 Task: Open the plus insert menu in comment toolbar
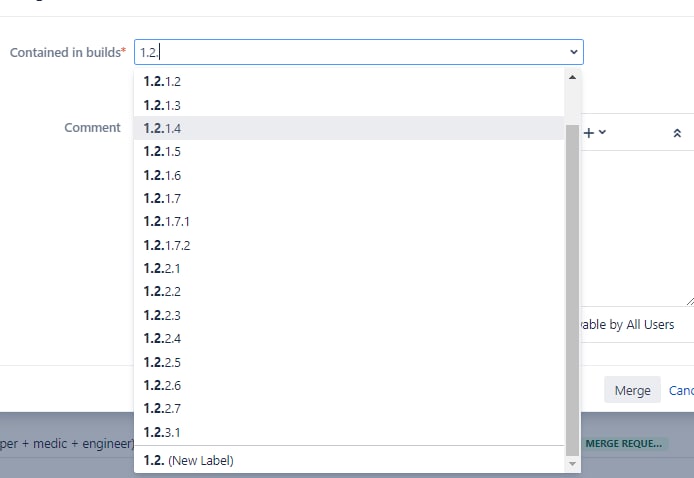[594, 133]
